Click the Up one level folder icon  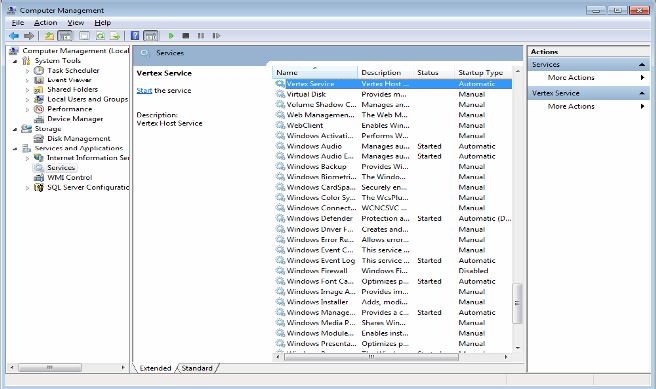click(x=49, y=36)
